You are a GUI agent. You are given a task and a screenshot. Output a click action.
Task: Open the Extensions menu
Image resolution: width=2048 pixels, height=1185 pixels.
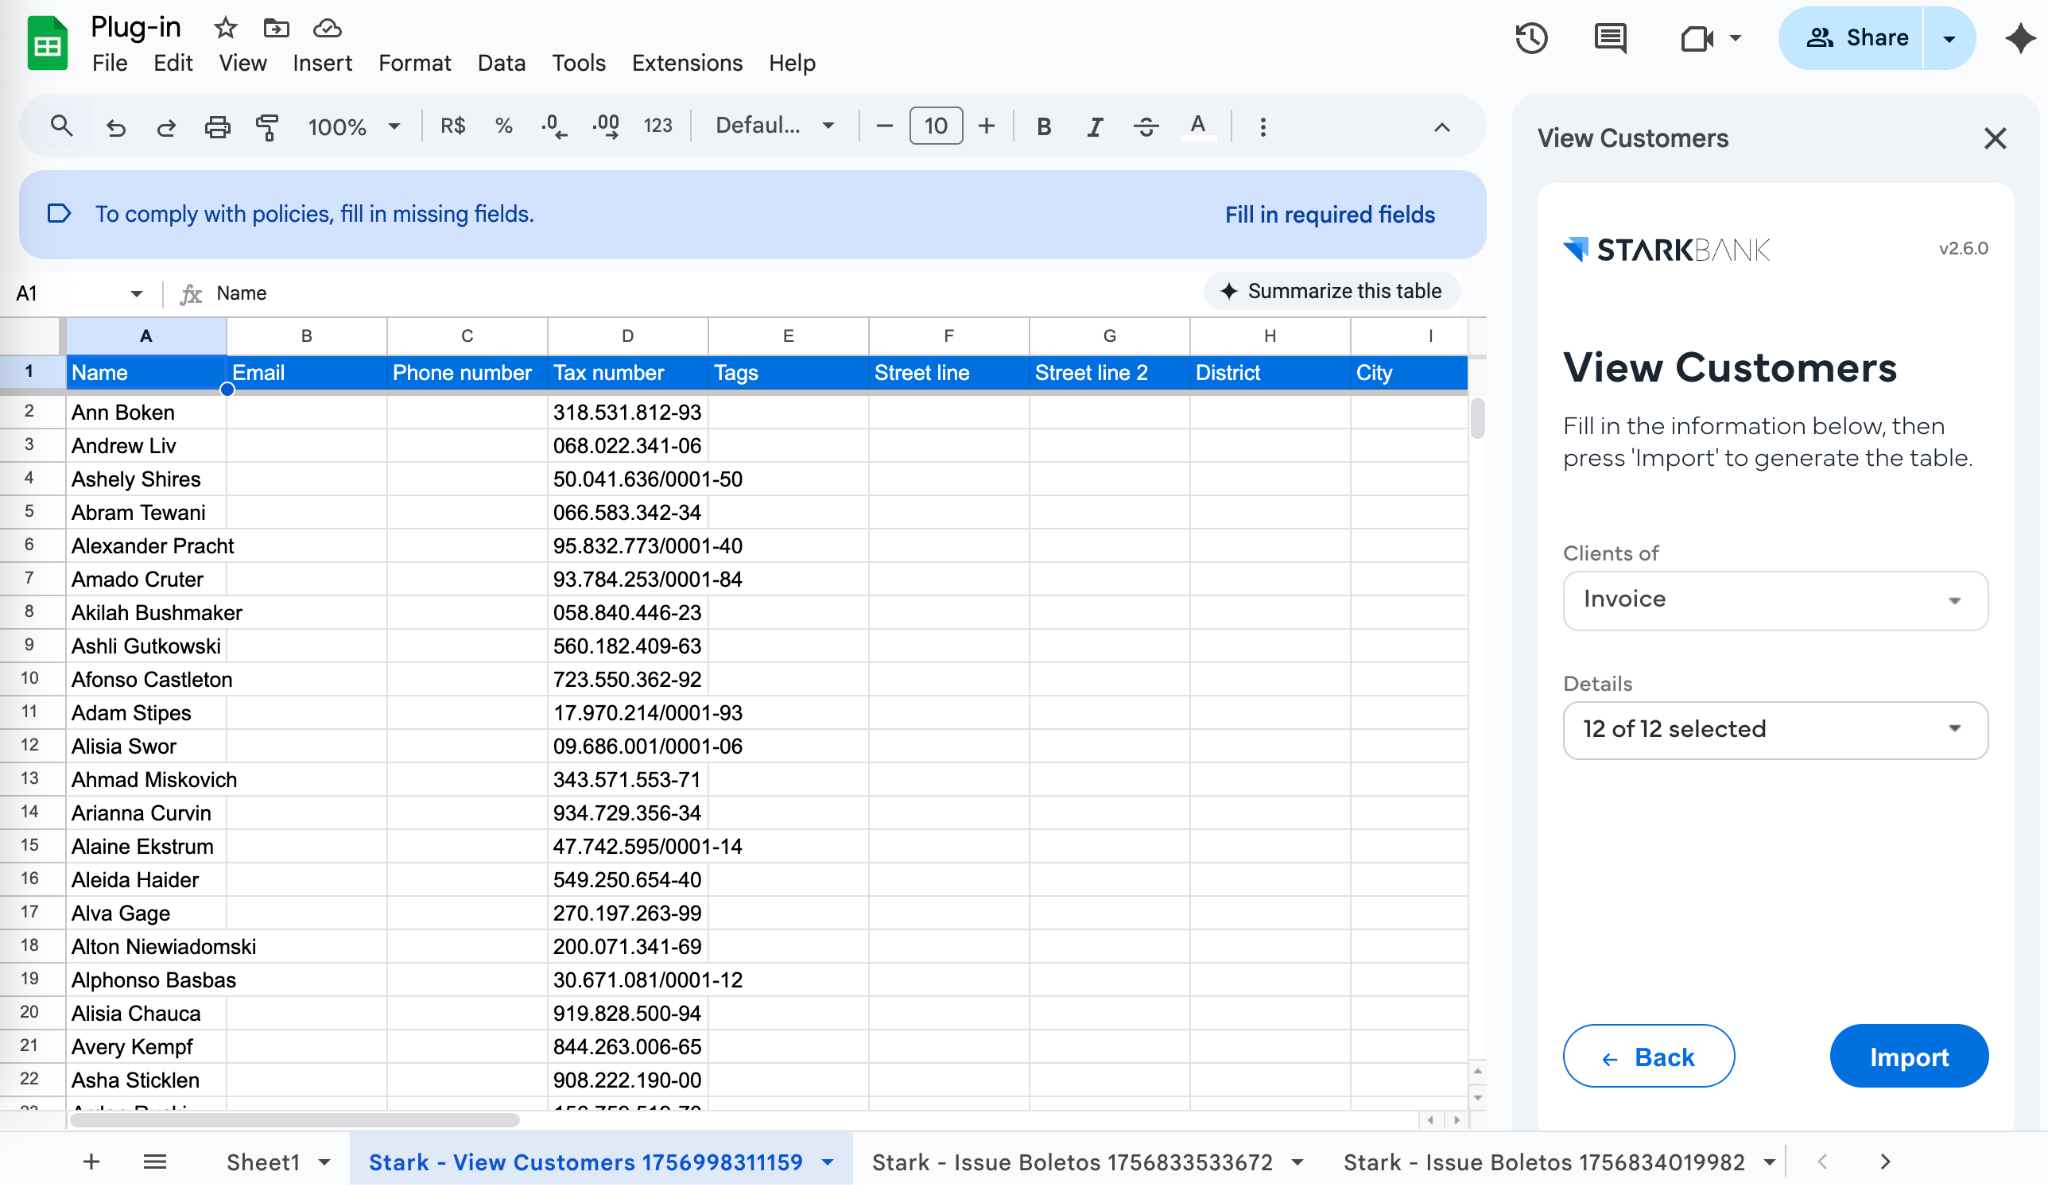687,63
